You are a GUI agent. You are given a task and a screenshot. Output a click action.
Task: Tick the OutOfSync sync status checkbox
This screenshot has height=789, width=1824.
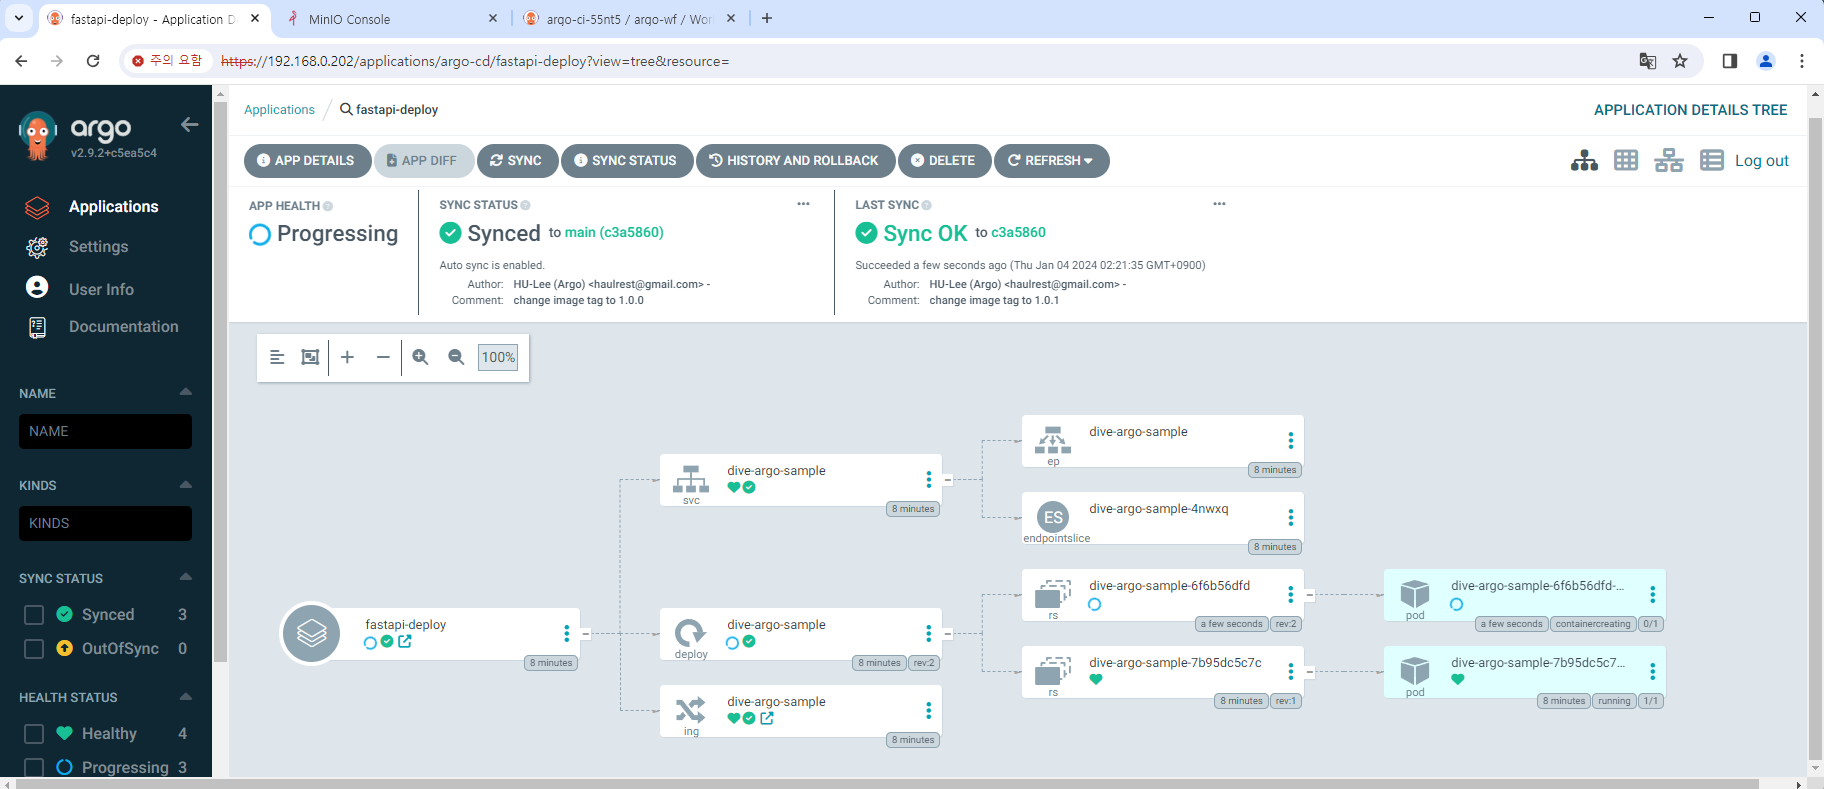(x=34, y=648)
